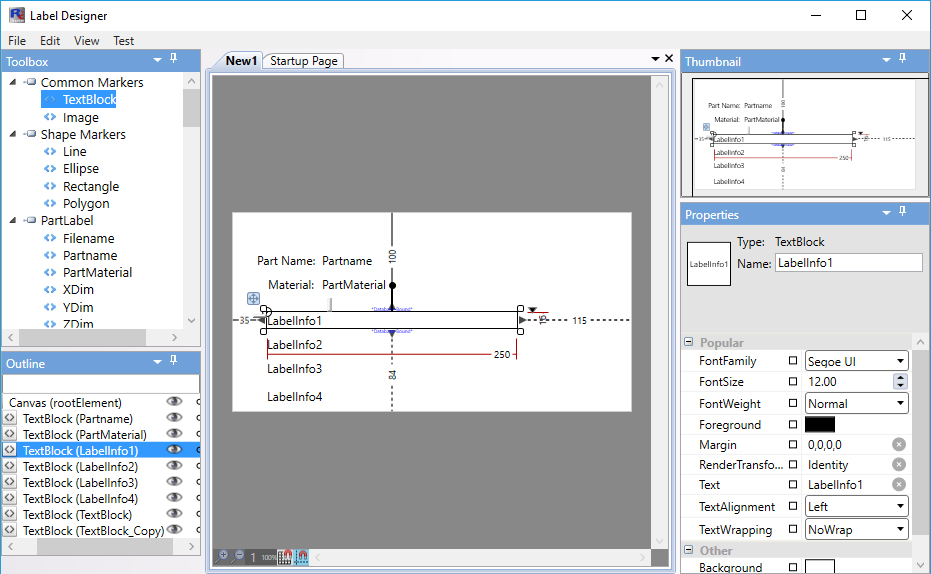Viewport: 931px width, 574px height.
Task: Pin the Outline panel
Action: click(x=173, y=360)
